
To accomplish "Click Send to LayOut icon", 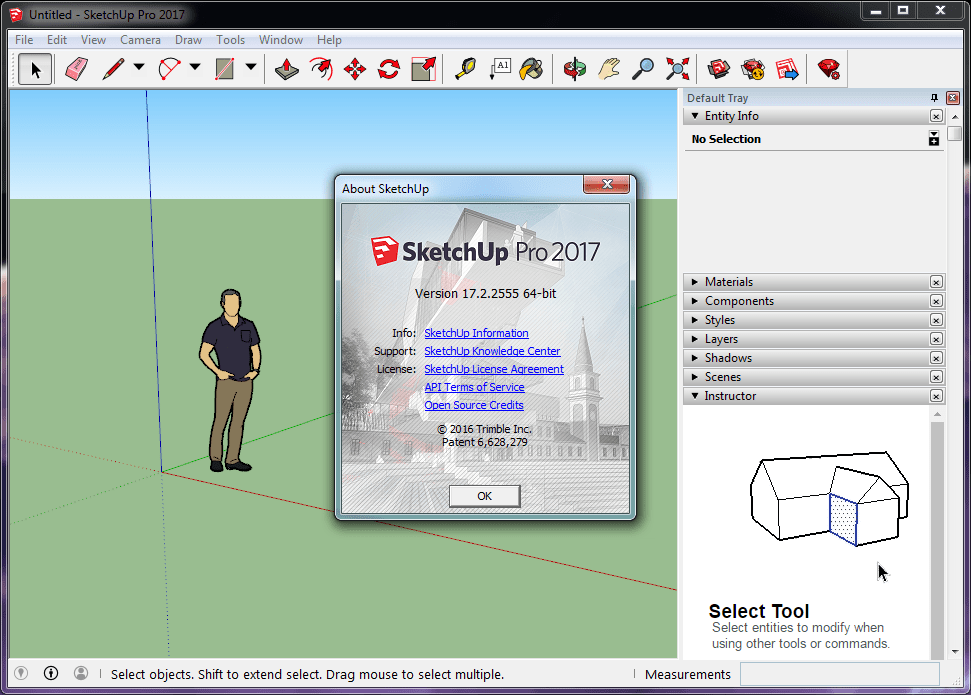I will tap(787, 69).
